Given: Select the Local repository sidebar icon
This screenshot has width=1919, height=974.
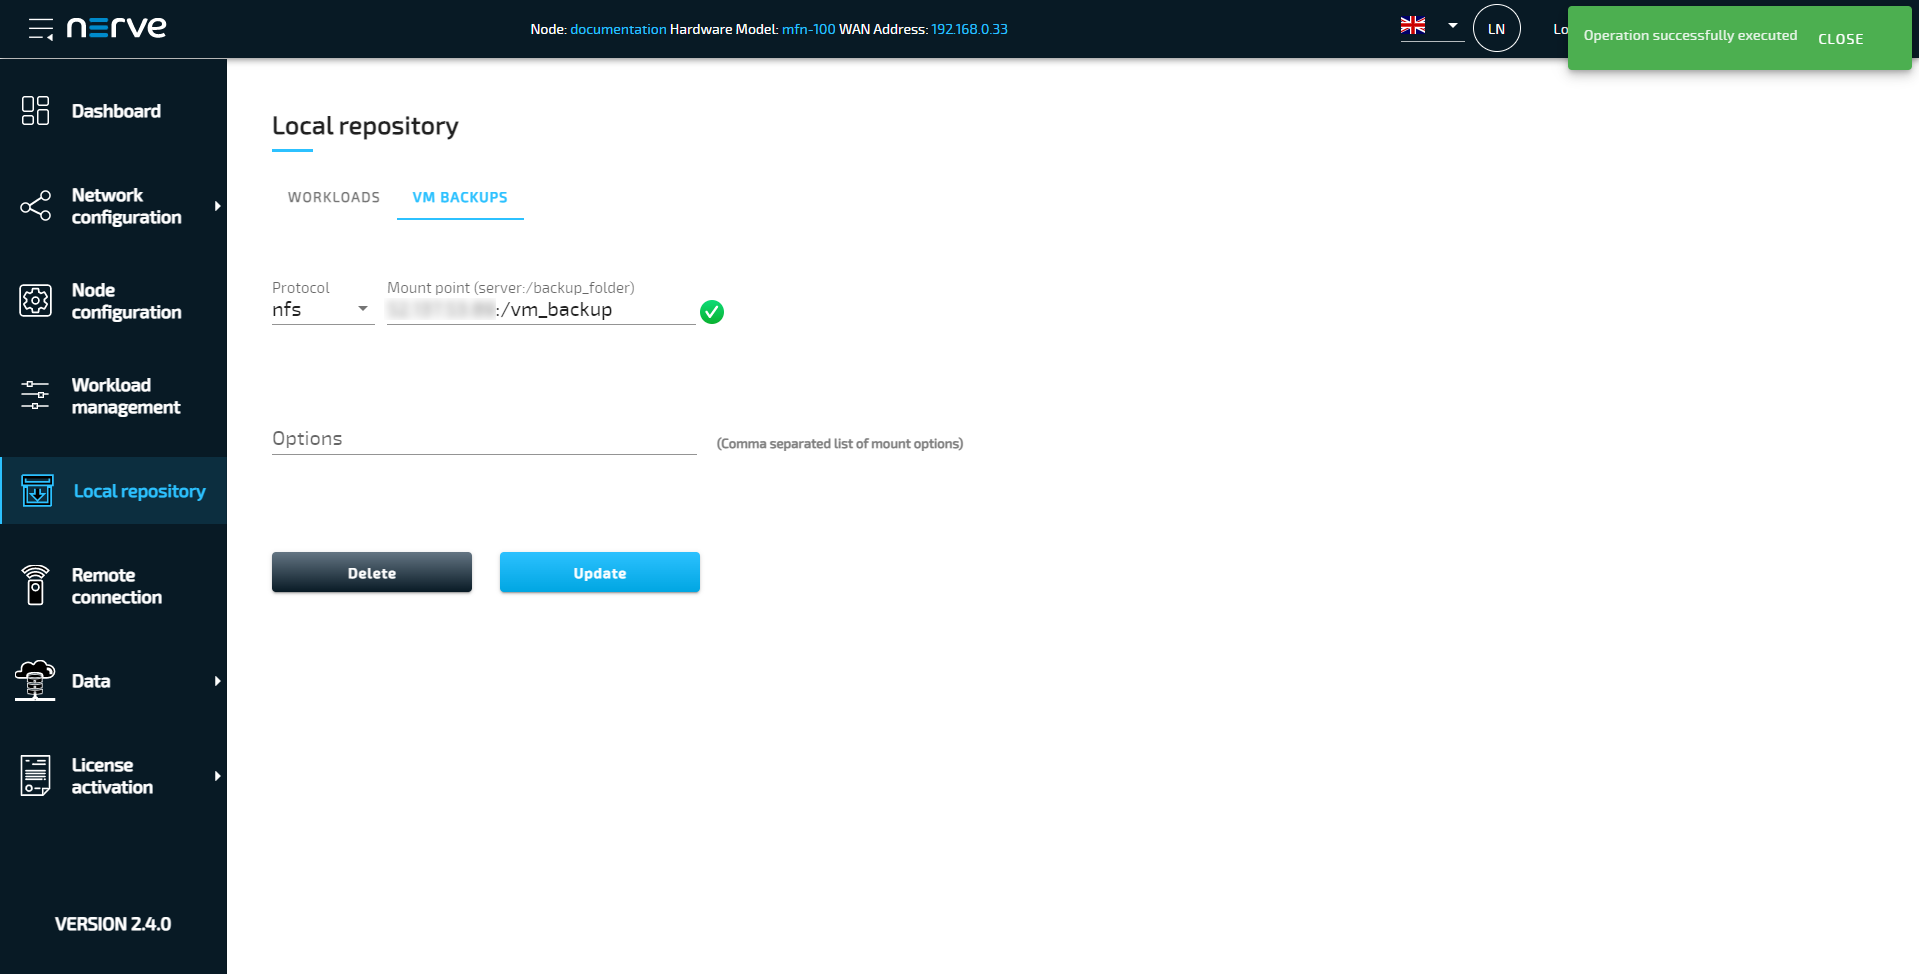Looking at the screenshot, I should pyautogui.click(x=36, y=491).
